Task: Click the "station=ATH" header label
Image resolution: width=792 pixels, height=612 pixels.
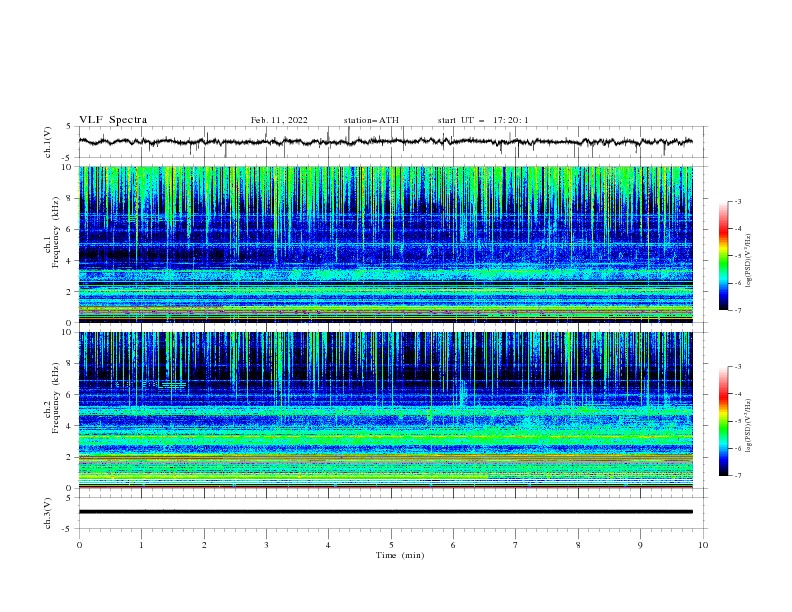Action: pyautogui.click(x=371, y=120)
